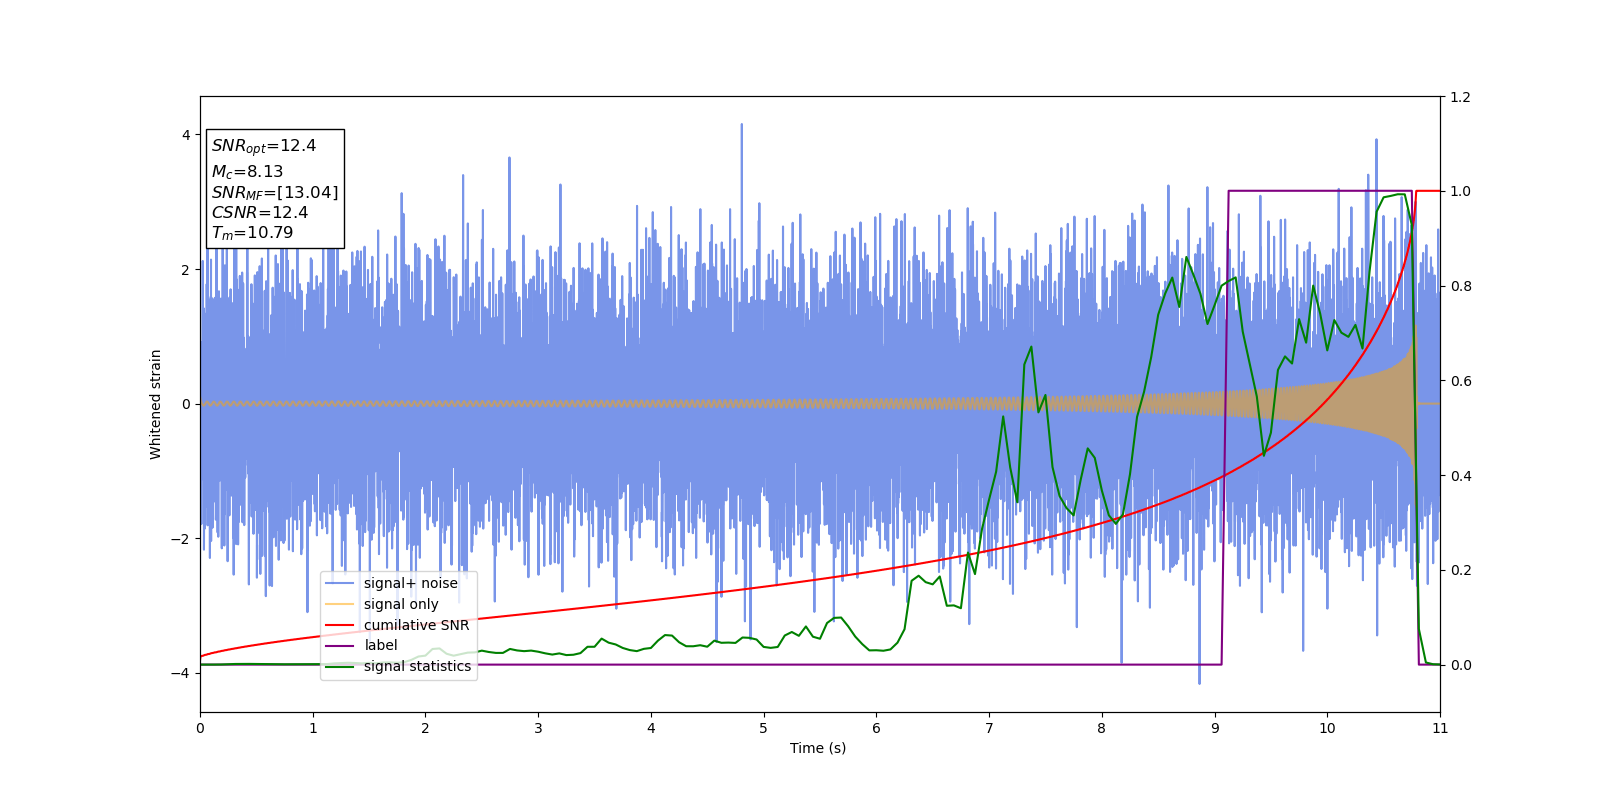1600x800 pixels.
Task: Click right y-axis tick label 0.6
Action: 1460,381
